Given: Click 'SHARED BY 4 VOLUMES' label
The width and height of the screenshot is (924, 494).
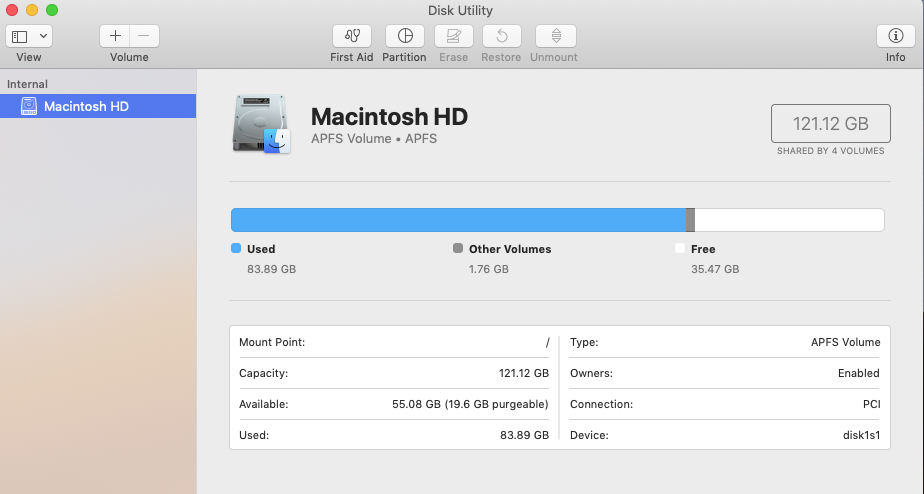Looking at the screenshot, I should [831, 151].
